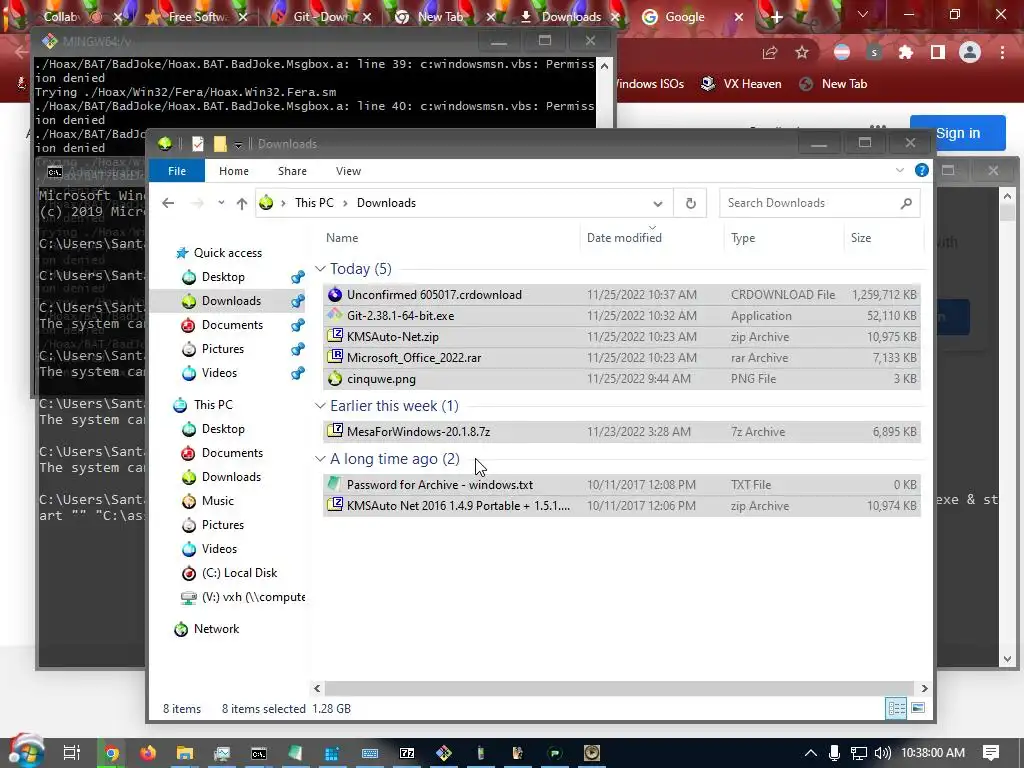This screenshot has width=1024, height=768.
Task: Select This PC in navigation pane
Action: 213,405
